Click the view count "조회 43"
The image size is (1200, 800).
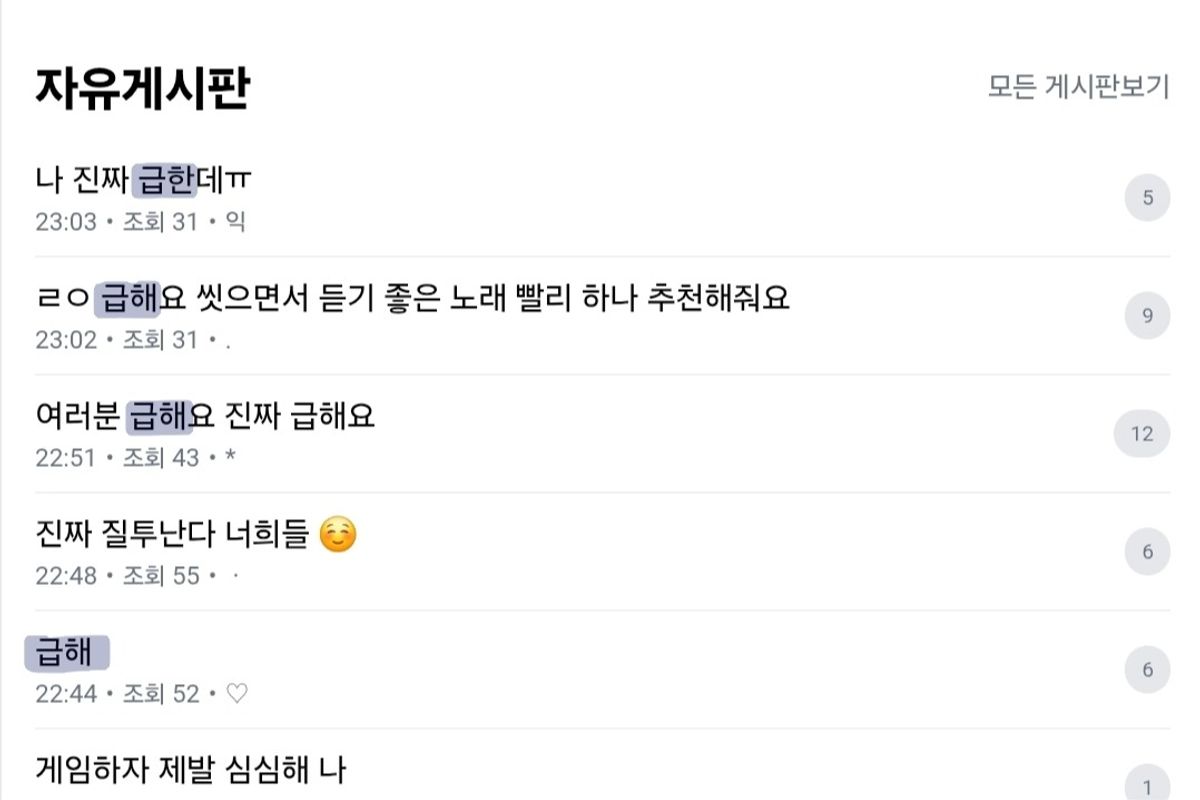pos(161,458)
